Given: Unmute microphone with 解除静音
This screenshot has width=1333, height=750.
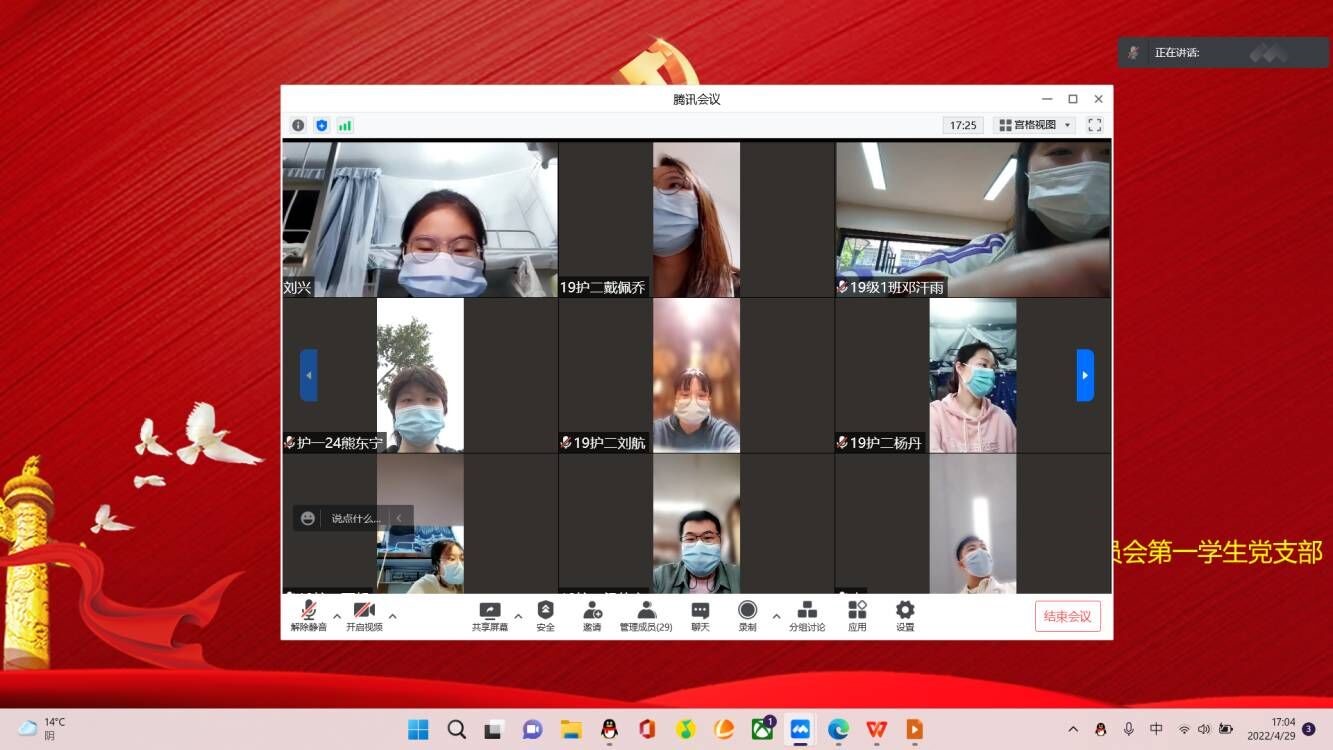Looking at the screenshot, I should [x=309, y=615].
